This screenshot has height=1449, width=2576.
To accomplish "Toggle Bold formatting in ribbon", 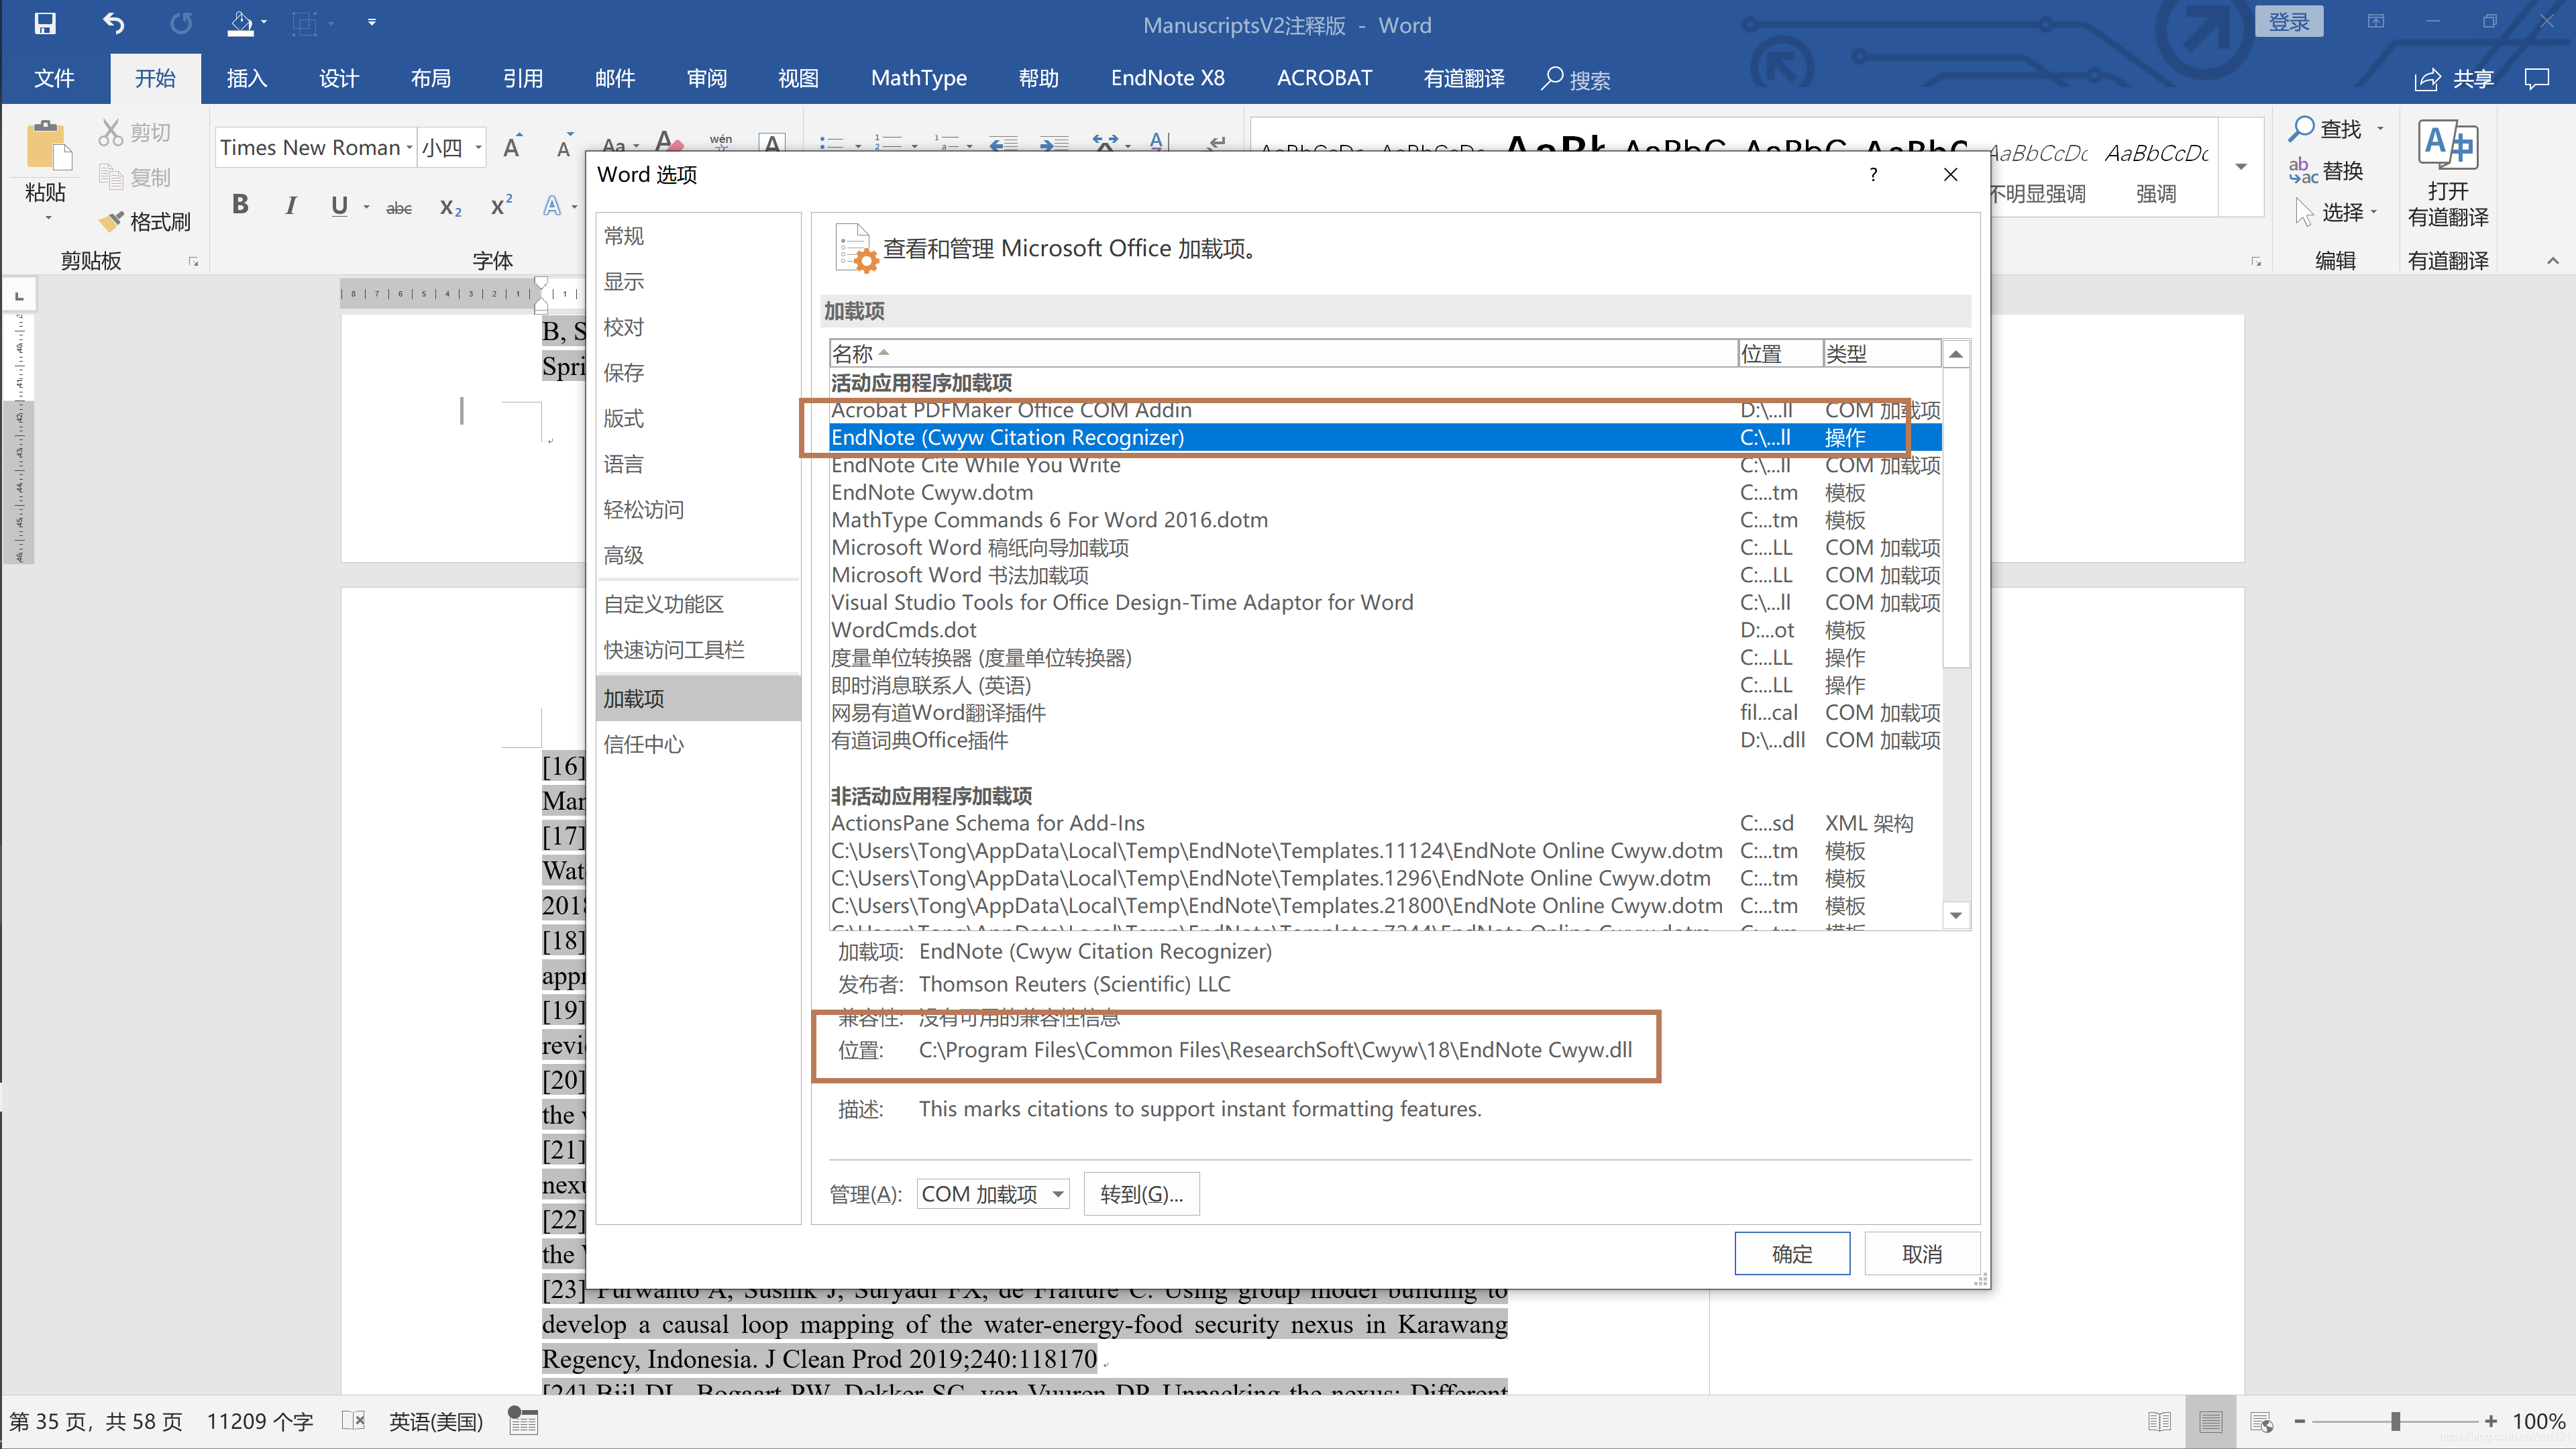I will (x=240, y=205).
